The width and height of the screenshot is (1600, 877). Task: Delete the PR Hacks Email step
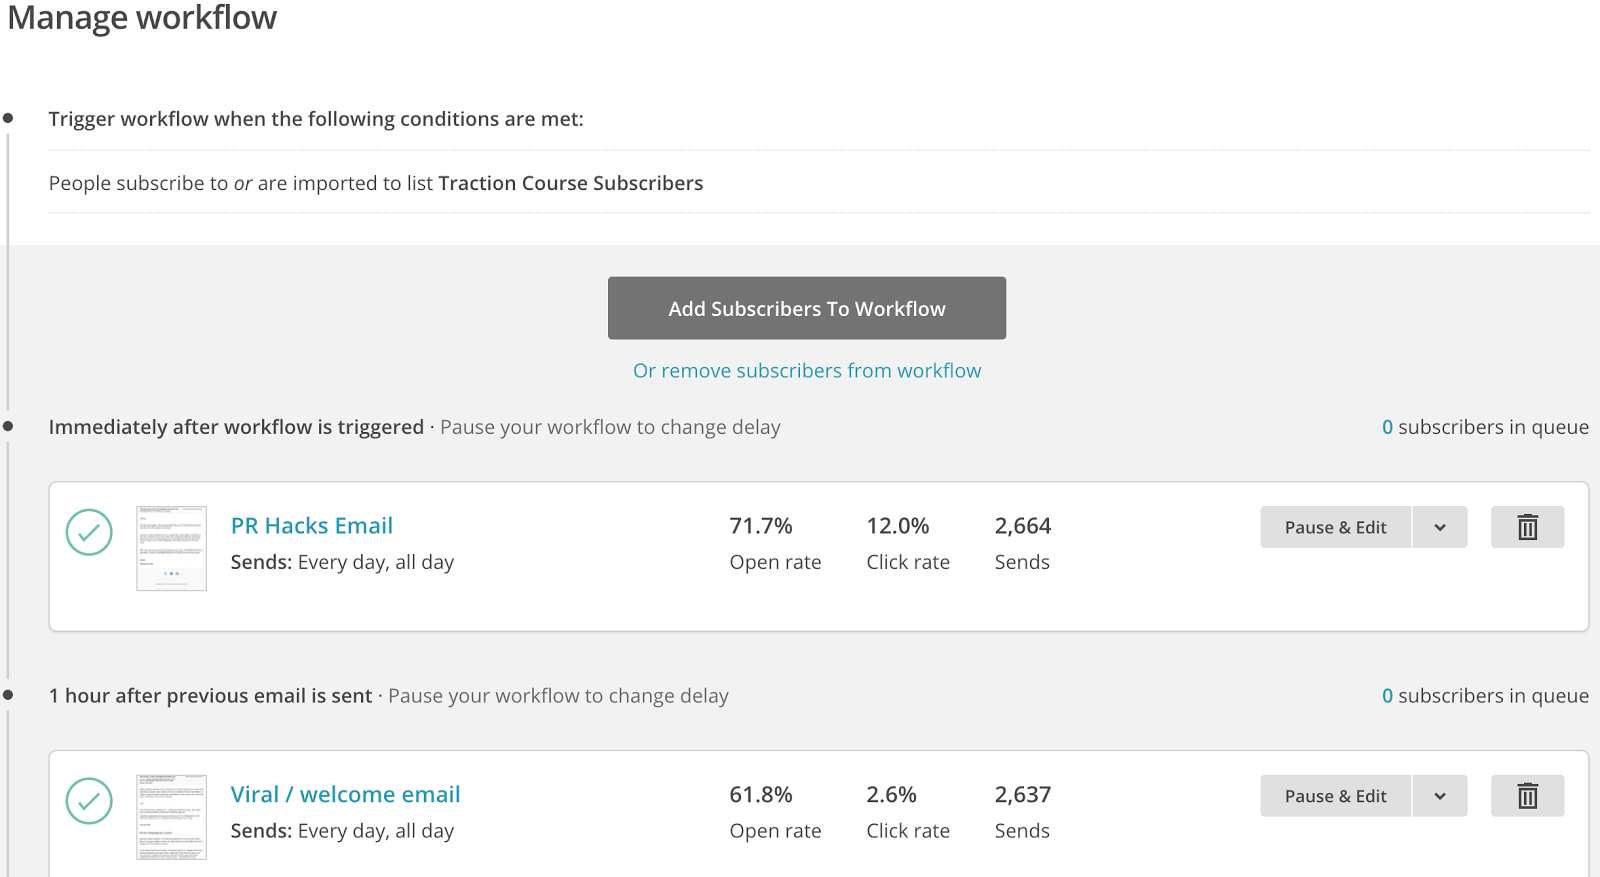(1527, 527)
